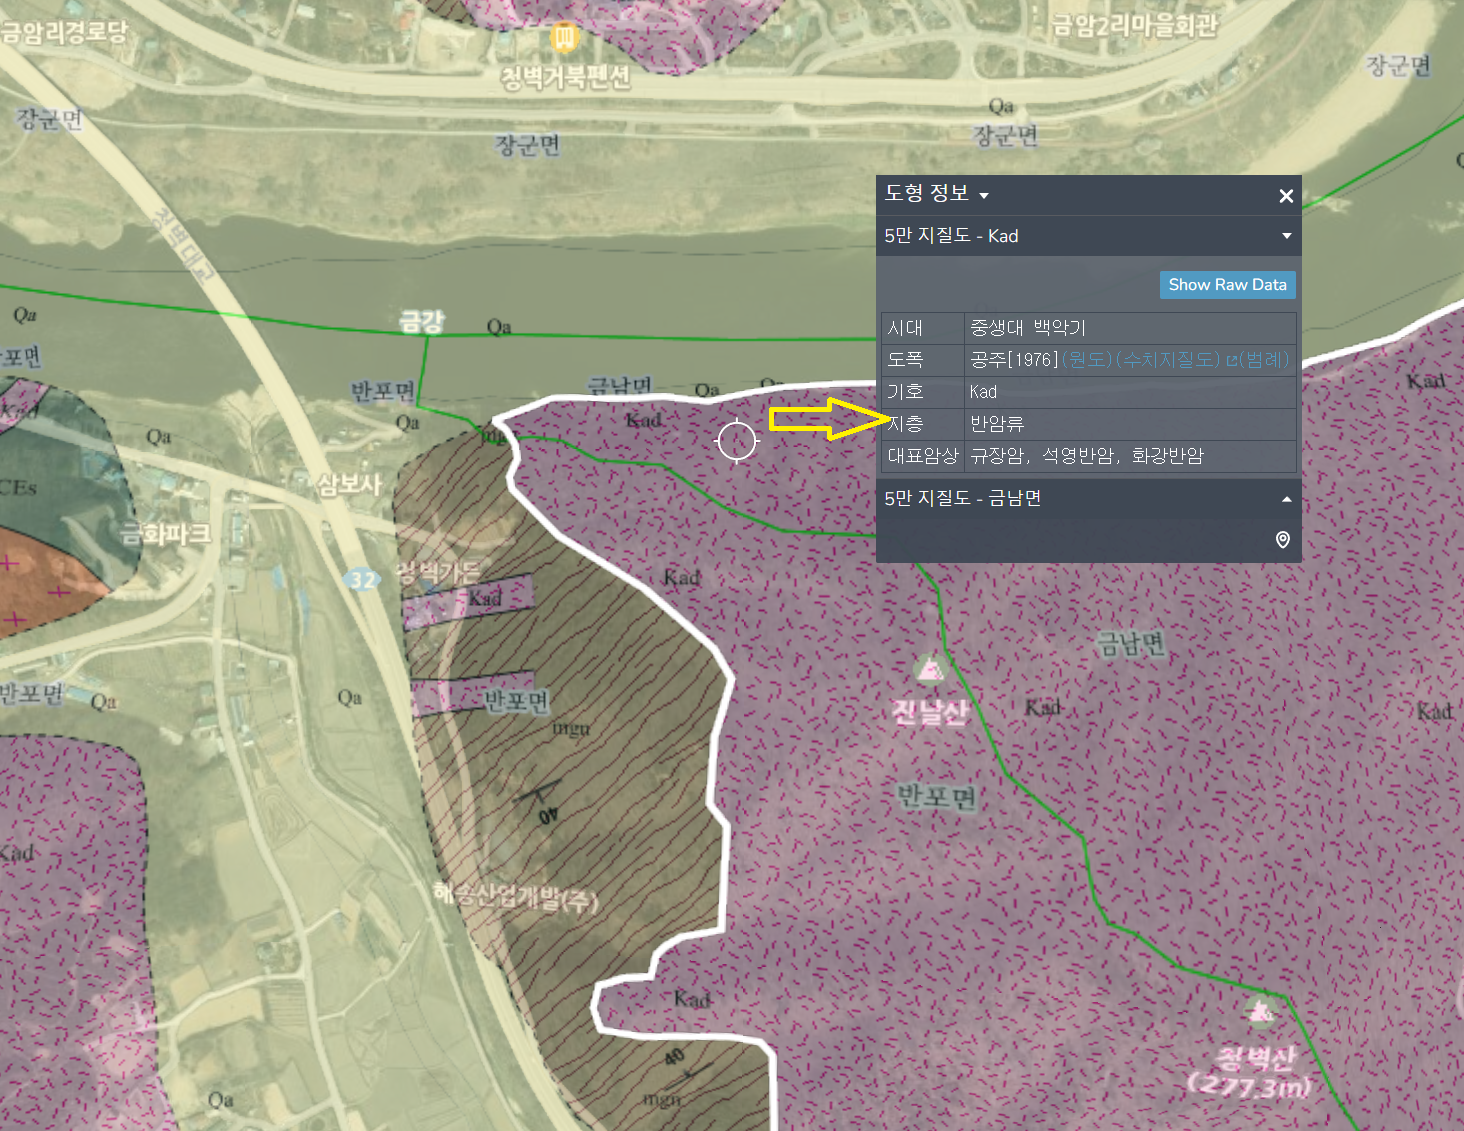
Task: Open the (원도) map link
Action: [x=1086, y=360]
